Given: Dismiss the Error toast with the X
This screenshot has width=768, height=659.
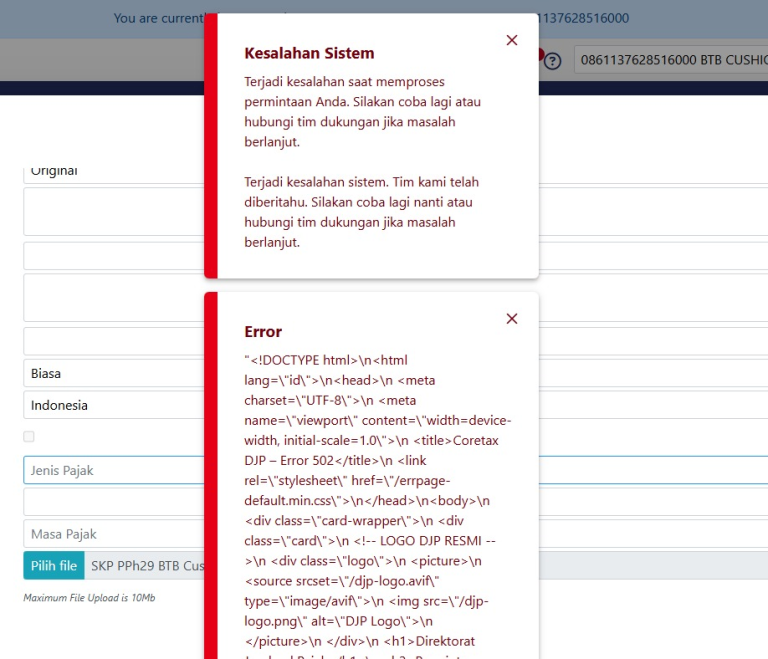Looking at the screenshot, I should coord(512,319).
